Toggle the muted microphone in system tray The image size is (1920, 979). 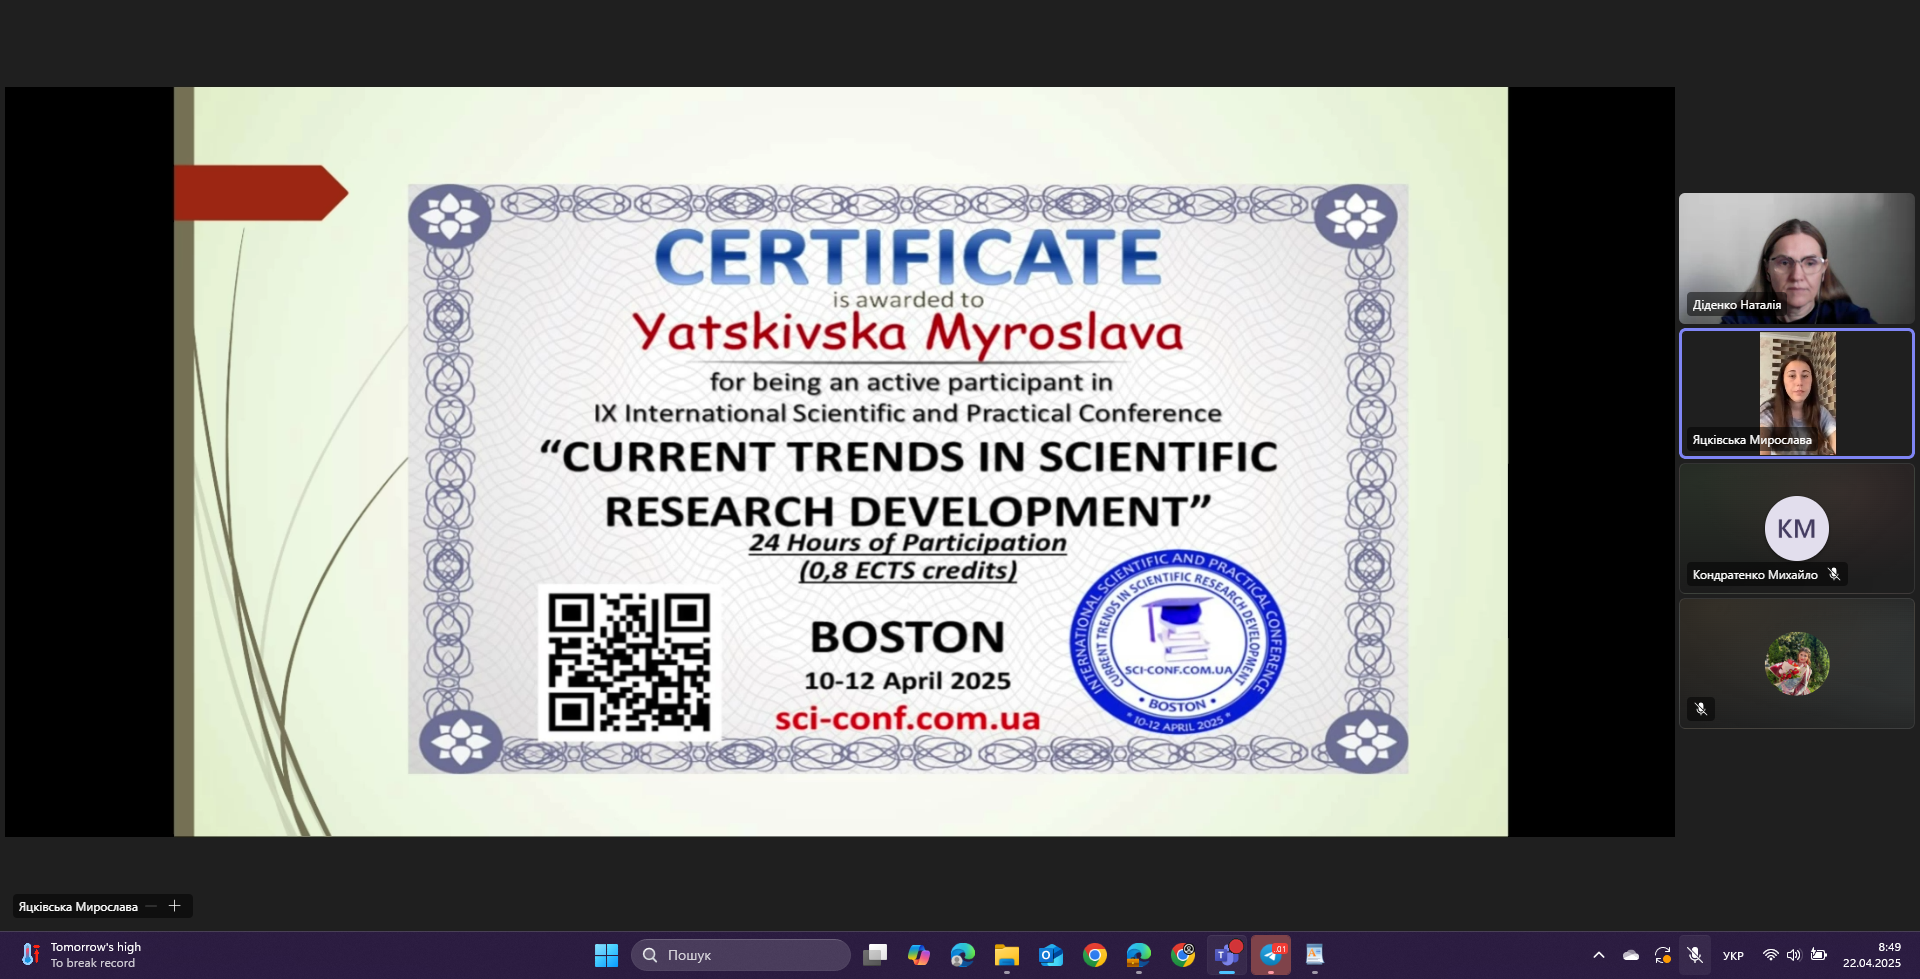click(x=1694, y=955)
